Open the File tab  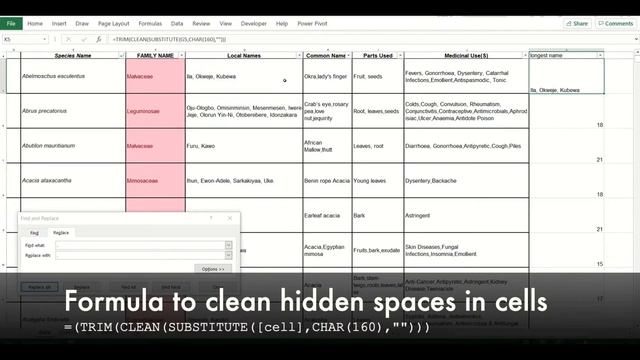point(11,24)
